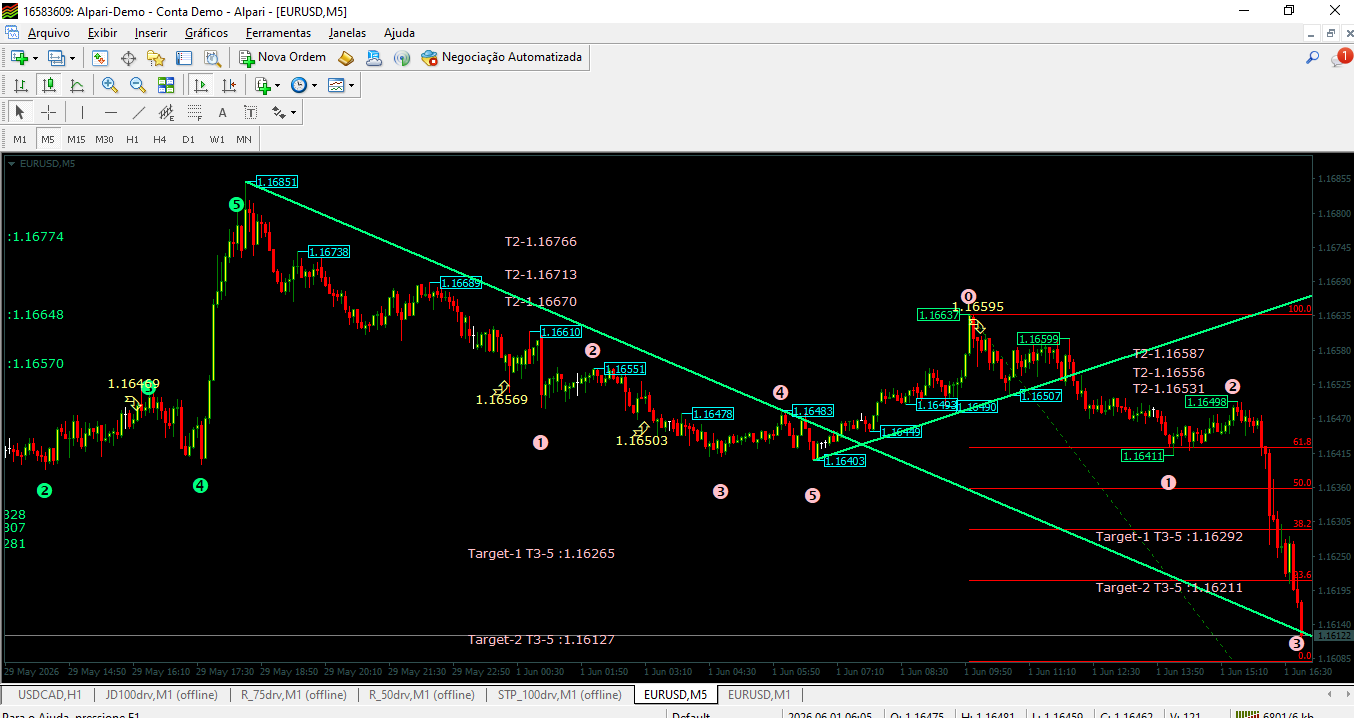Click the cloud virtual hosting icon

pos(374,58)
